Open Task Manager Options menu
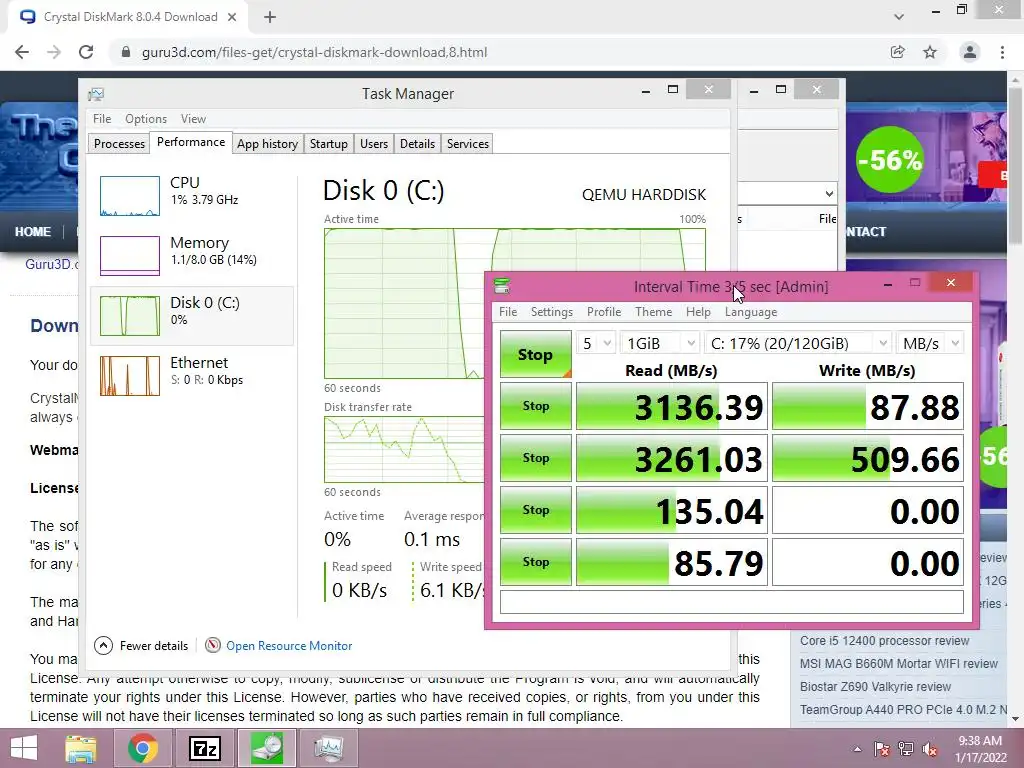Image resolution: width=1024 pixels, height=768 pixels. click(146, 119)
